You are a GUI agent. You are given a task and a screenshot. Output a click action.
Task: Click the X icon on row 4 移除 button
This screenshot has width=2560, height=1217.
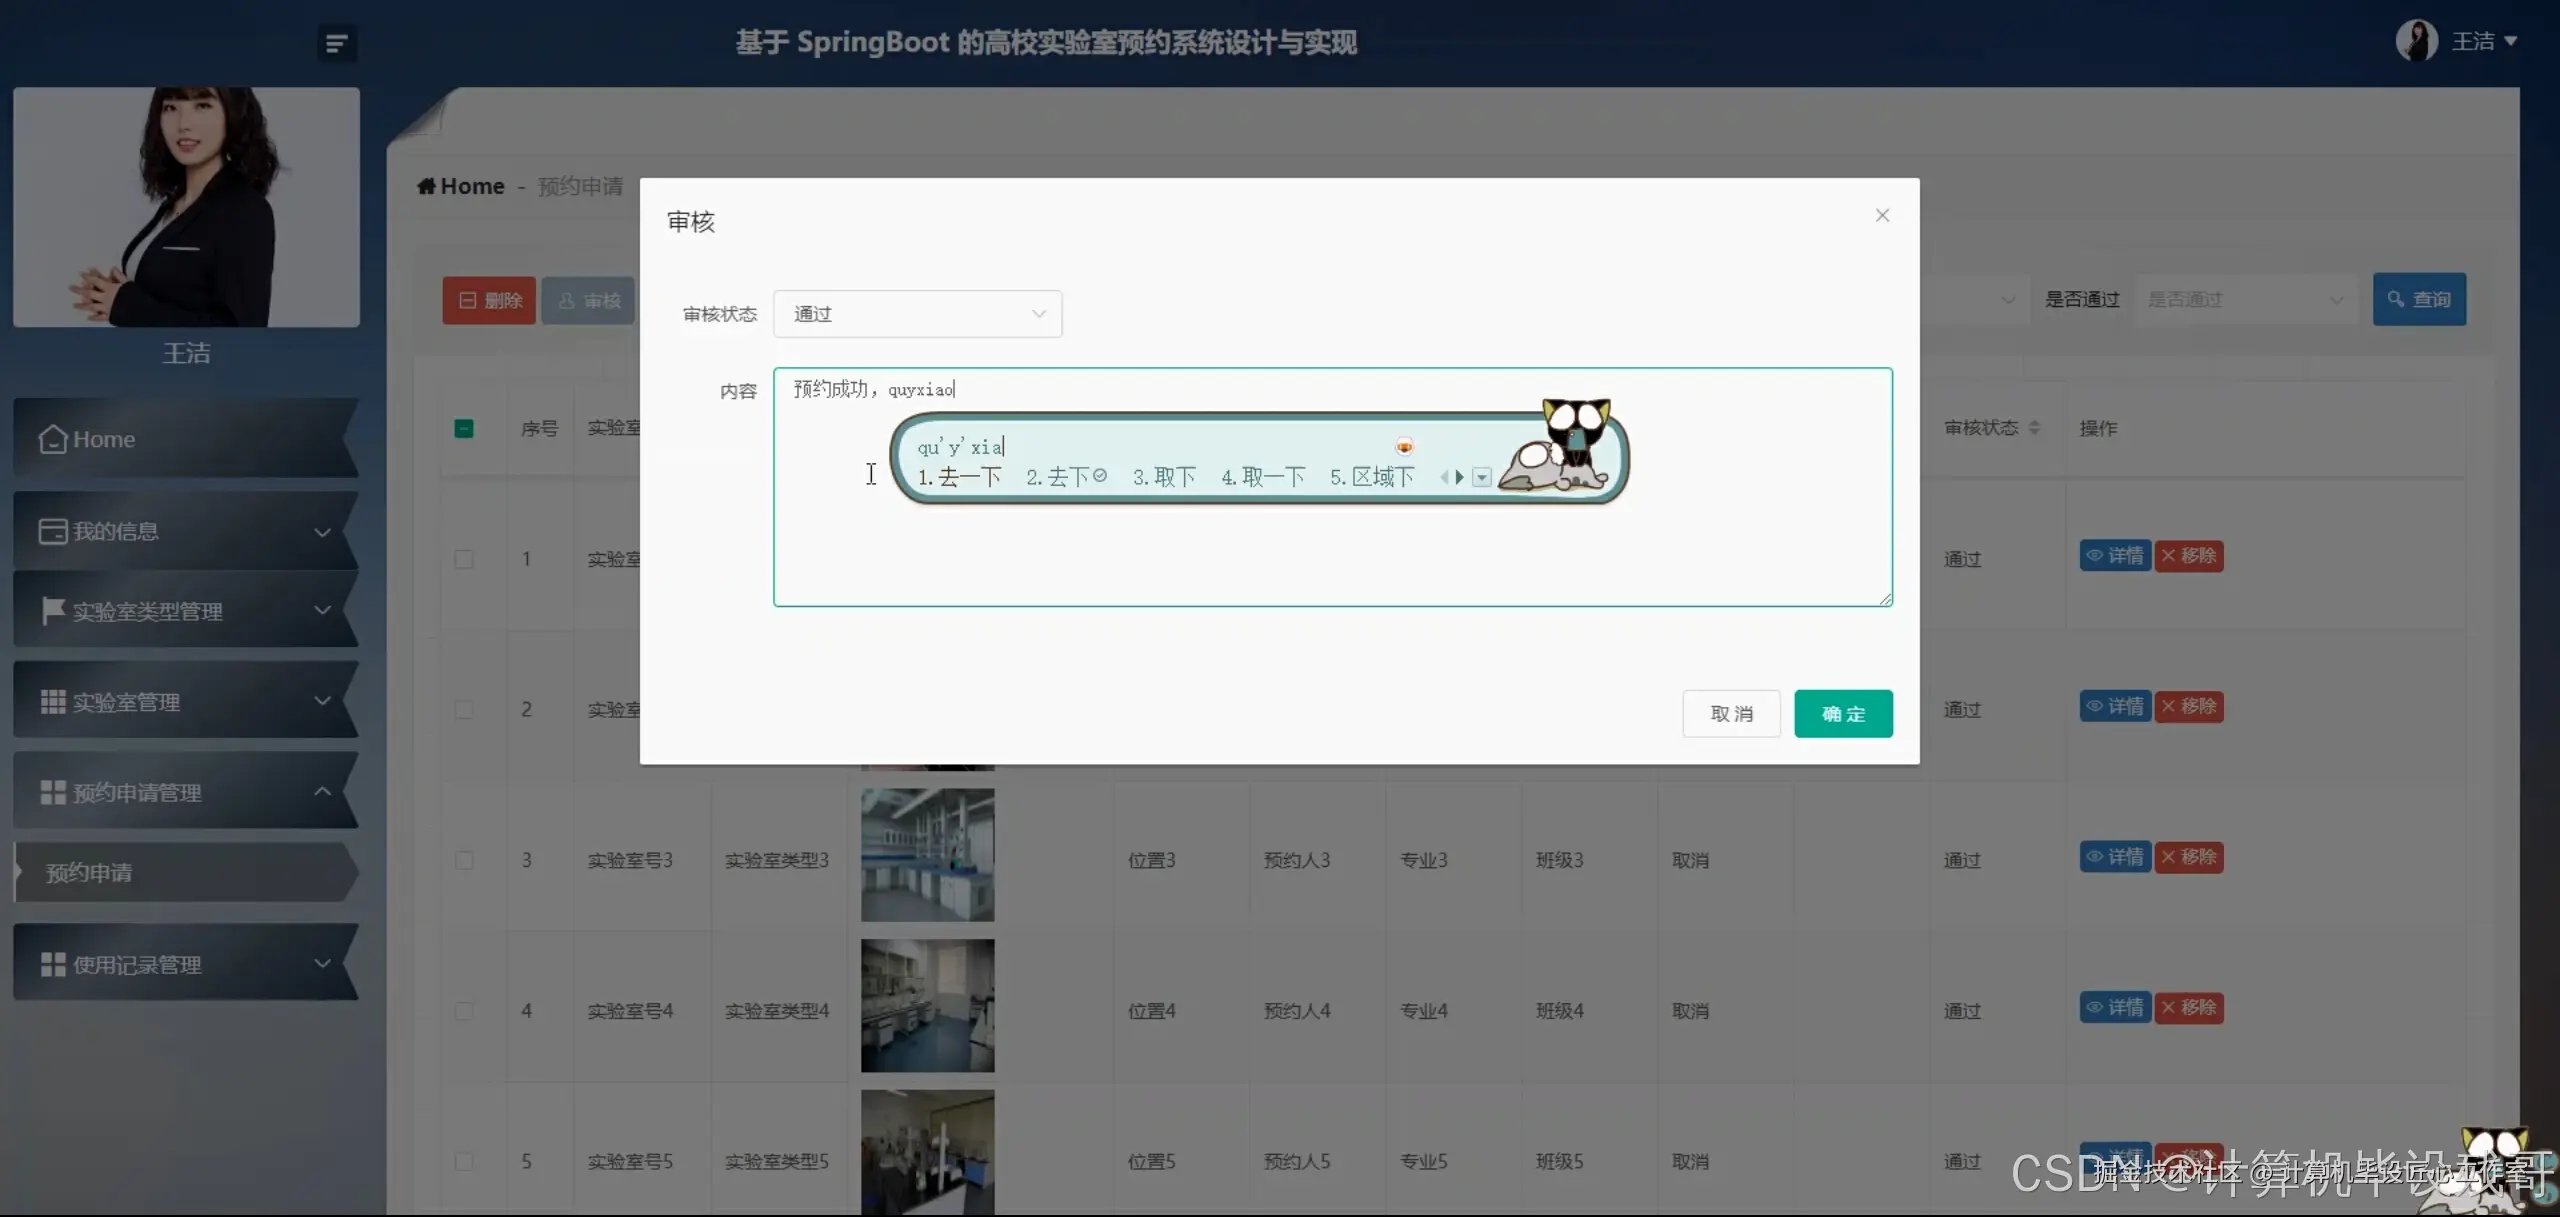pyautogui.click(x=2166, y=1008)
